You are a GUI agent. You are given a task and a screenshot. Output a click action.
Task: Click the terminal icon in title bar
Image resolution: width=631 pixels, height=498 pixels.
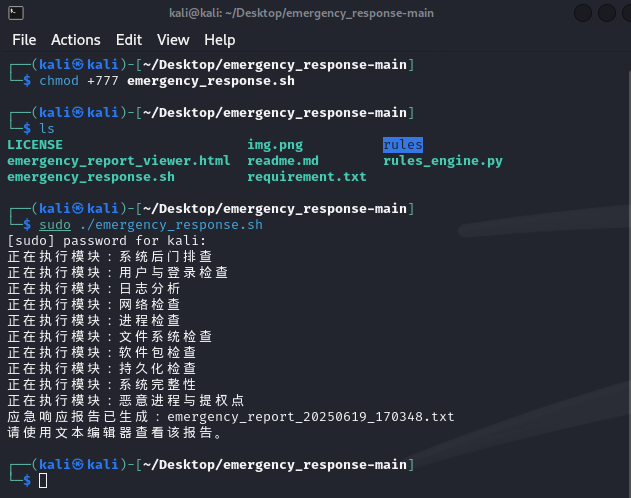[16, 13]
